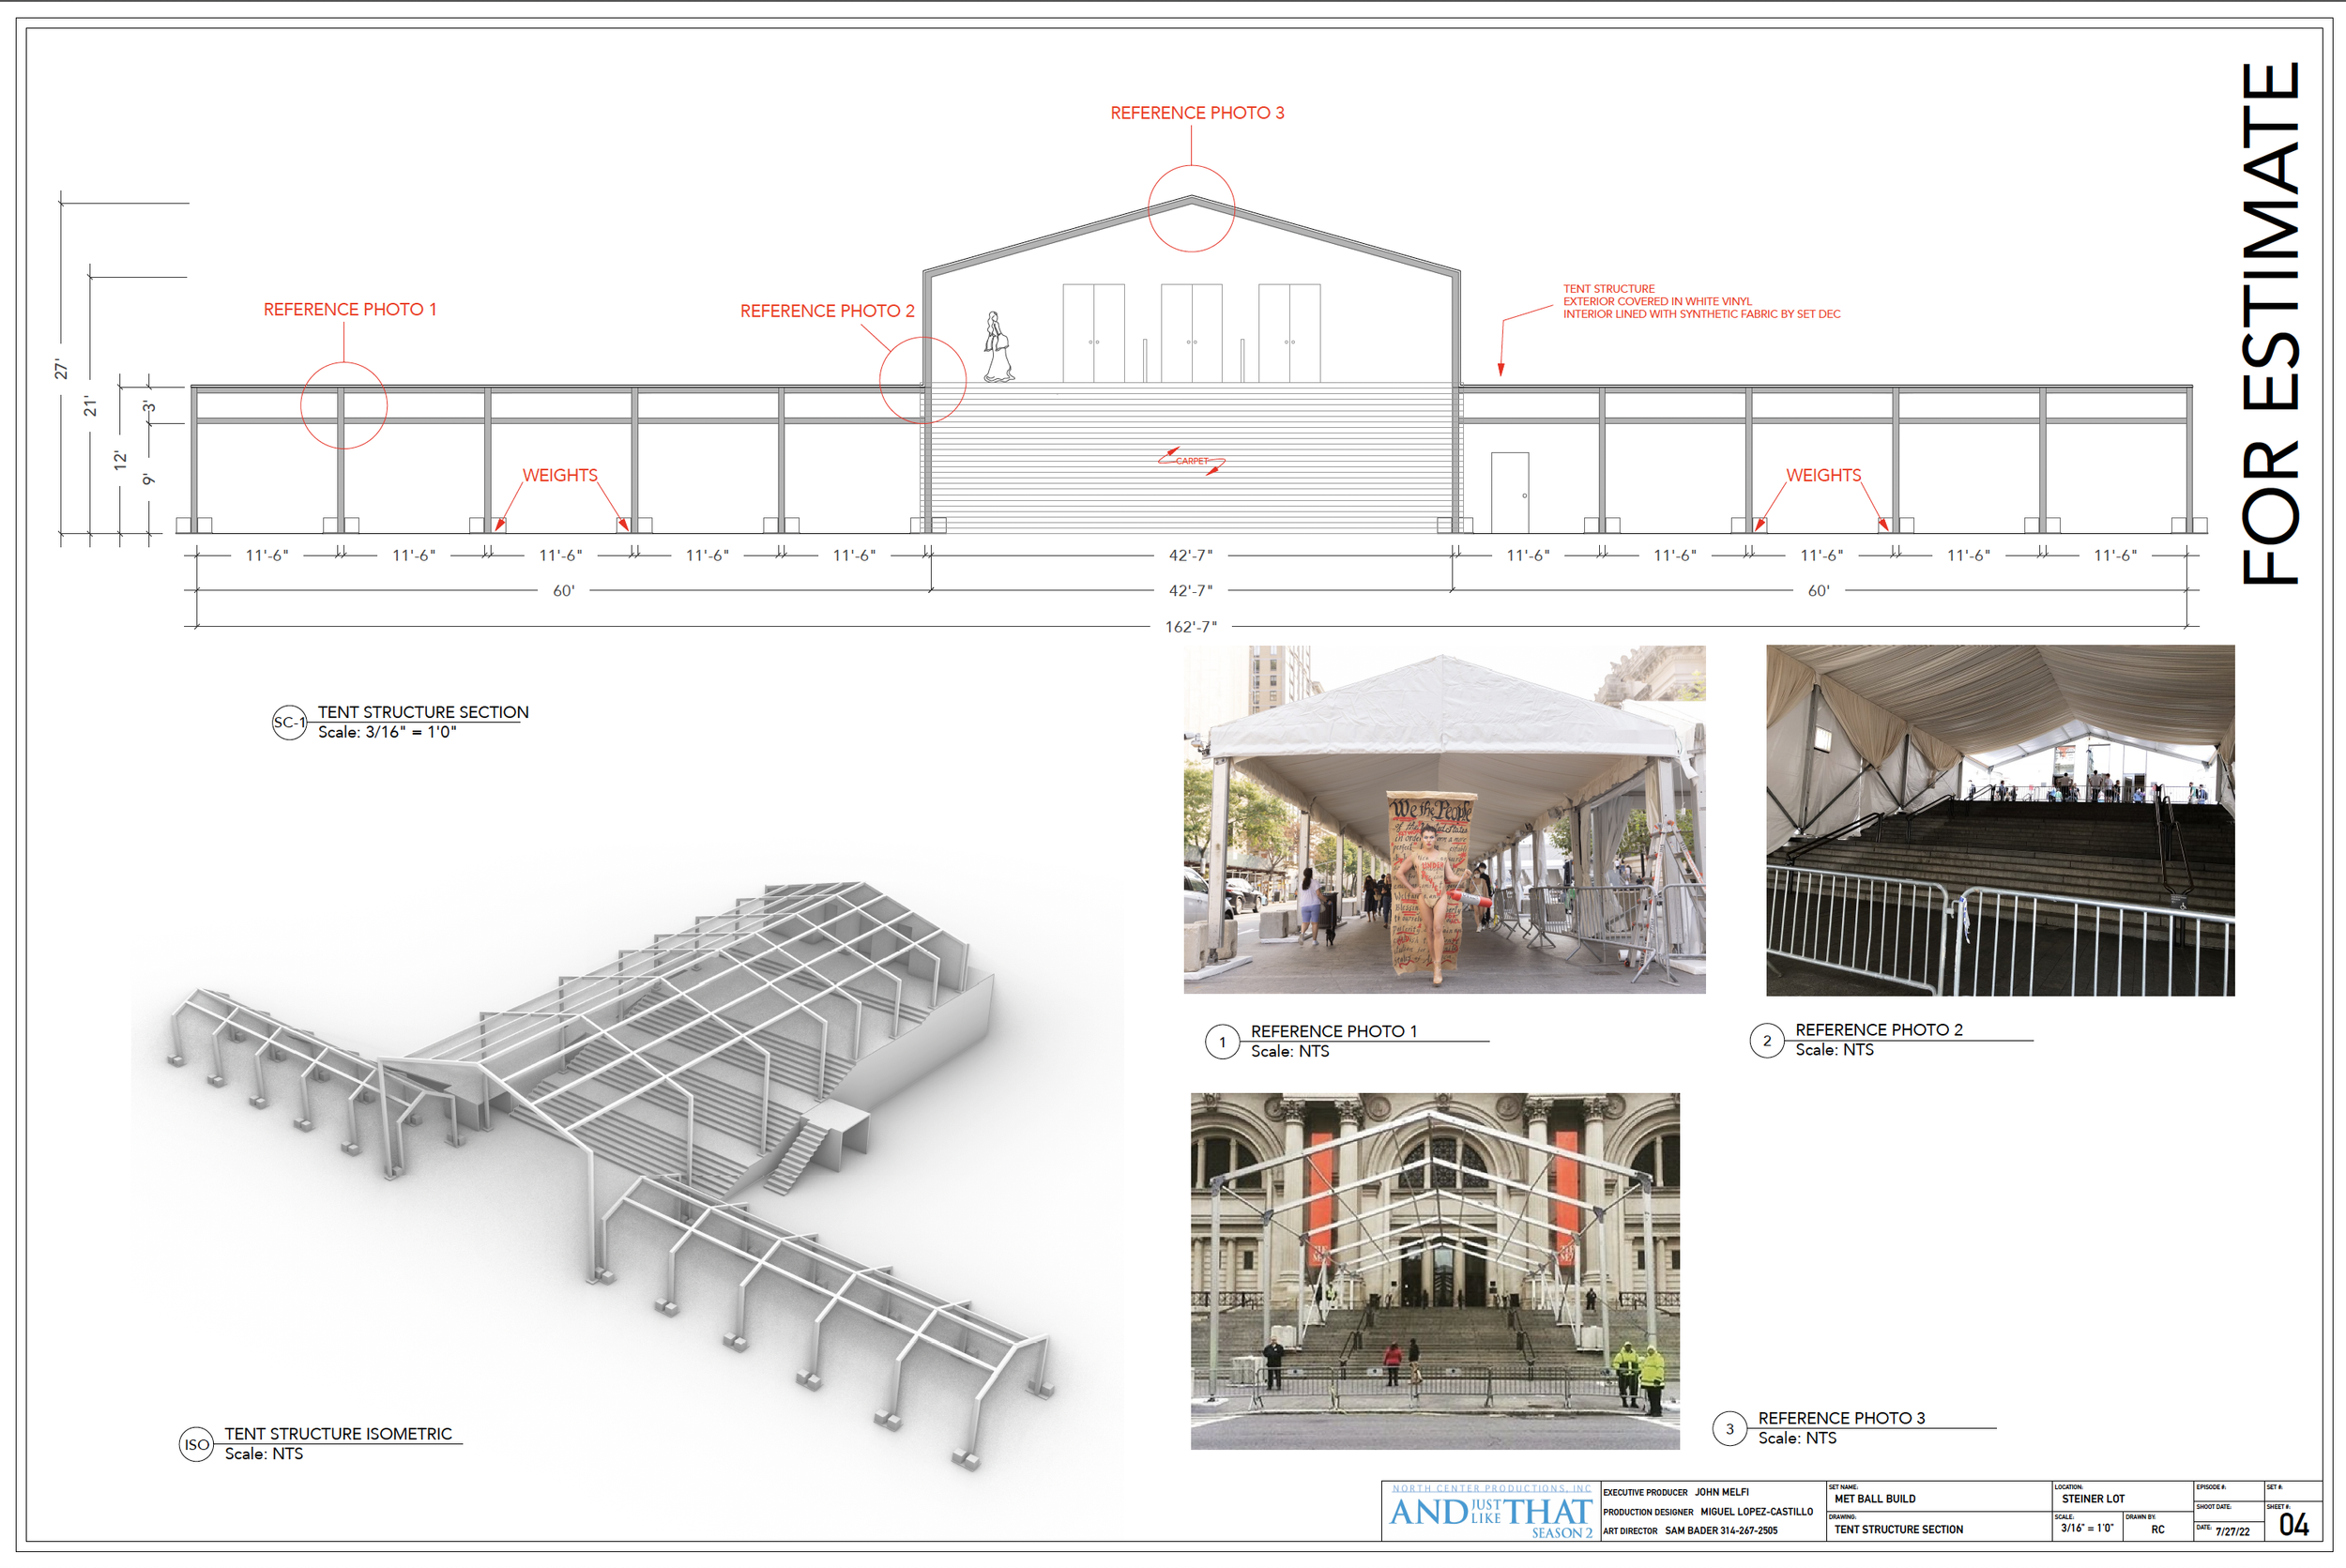Click the 162'-7" overall dimension text
2346x1568 pixels.
(x=1190, y=627)
